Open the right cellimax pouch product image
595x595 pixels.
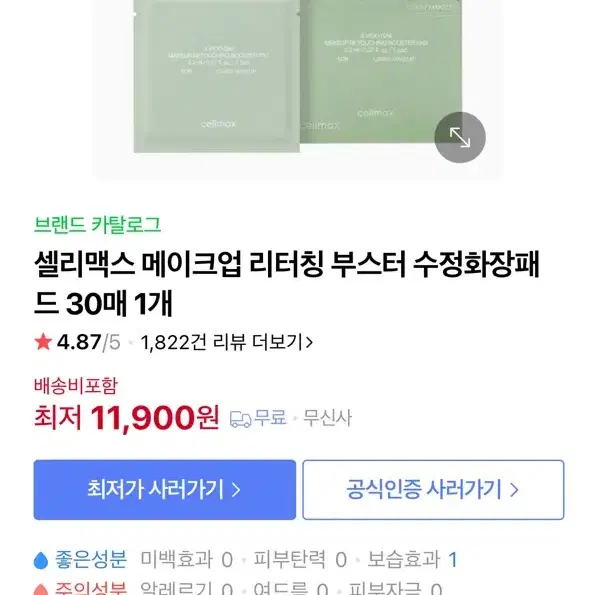tap(381, 71)
